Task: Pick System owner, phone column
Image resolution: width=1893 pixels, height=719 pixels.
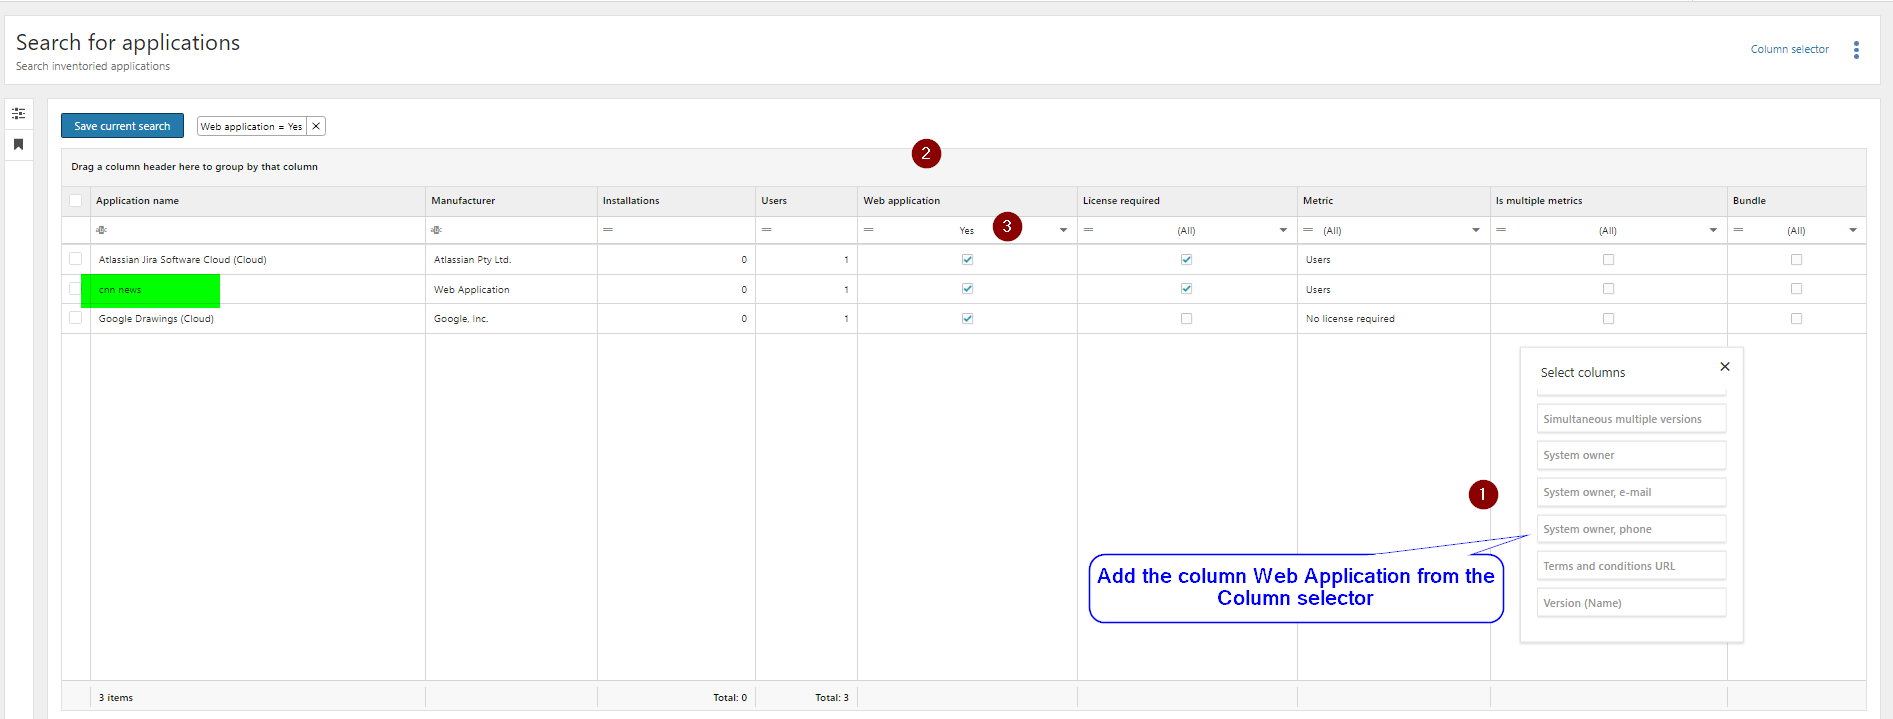Action: click(x=1631, y=529)
